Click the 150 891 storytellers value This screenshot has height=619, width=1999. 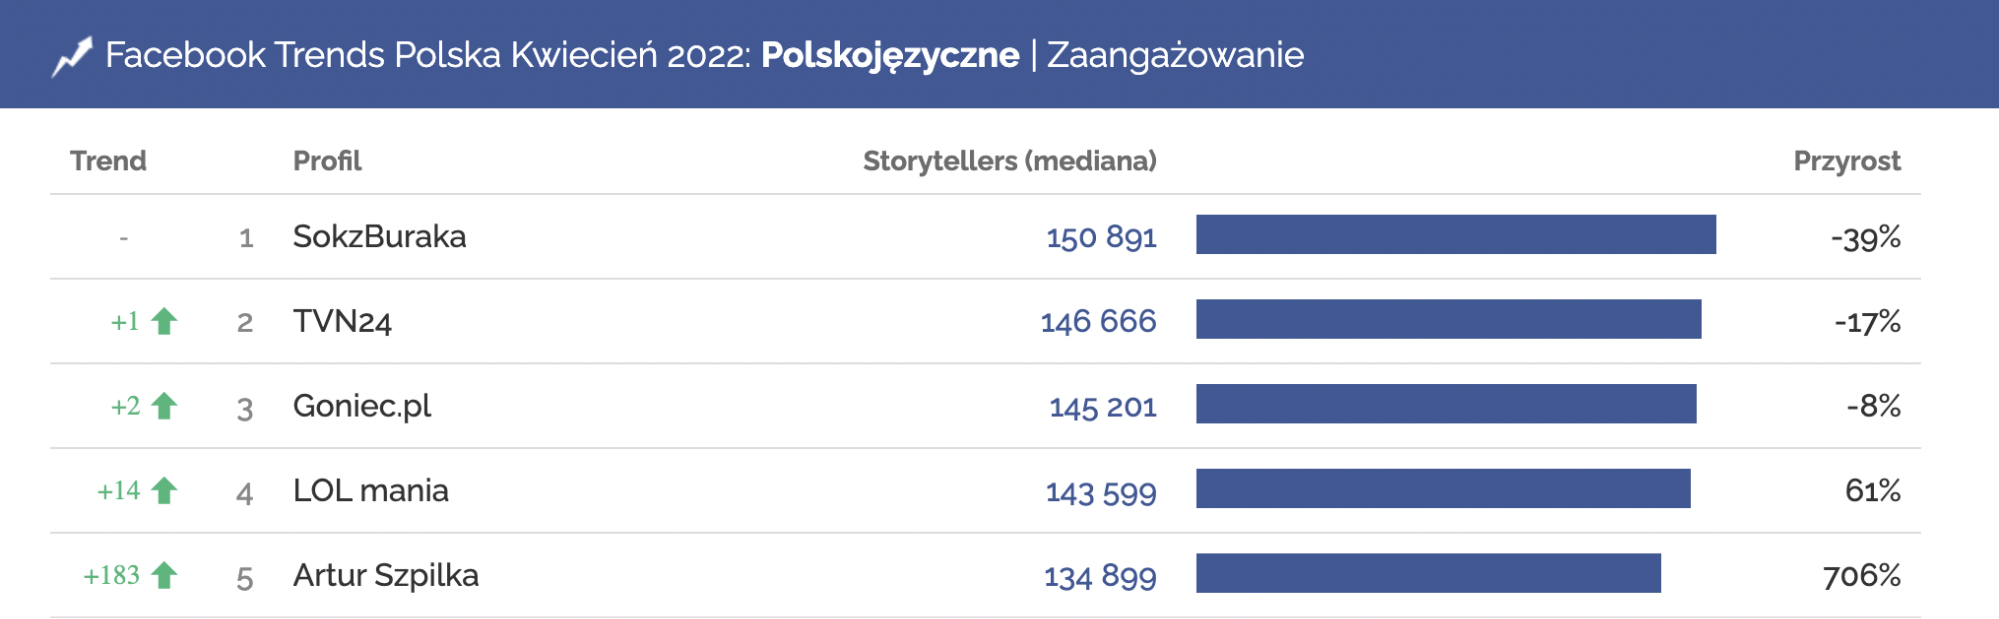(x=1101, y=238)
